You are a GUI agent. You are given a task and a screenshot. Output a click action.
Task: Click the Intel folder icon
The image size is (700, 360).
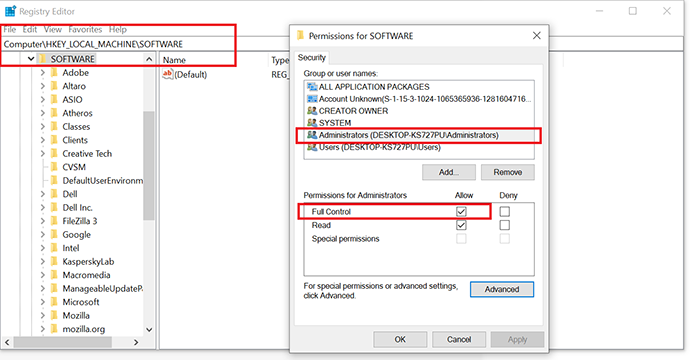(x=54, y=248)
